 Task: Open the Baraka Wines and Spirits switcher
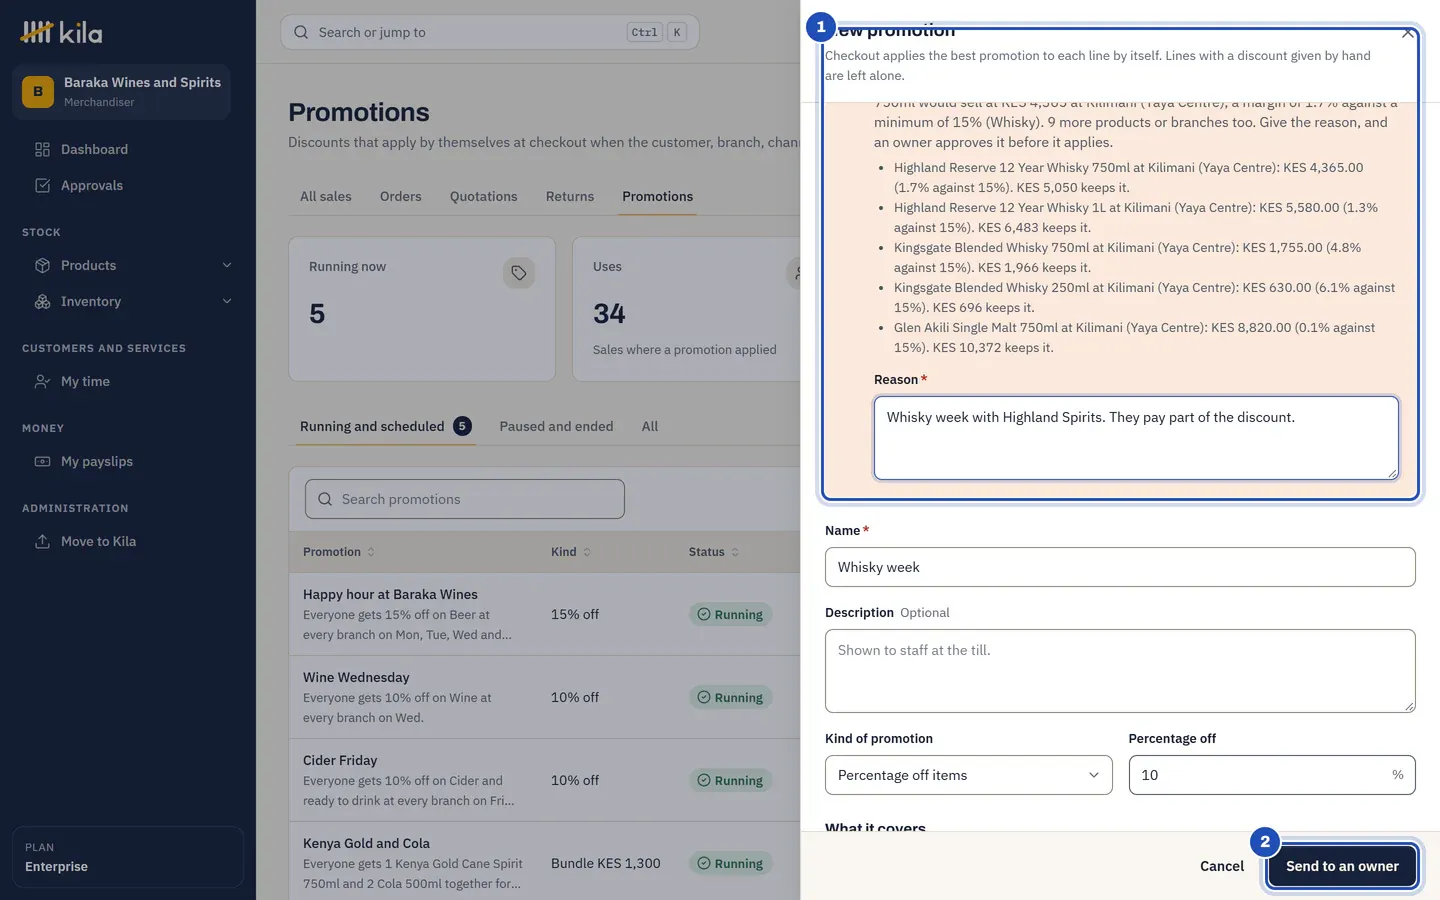click(121, 92)
